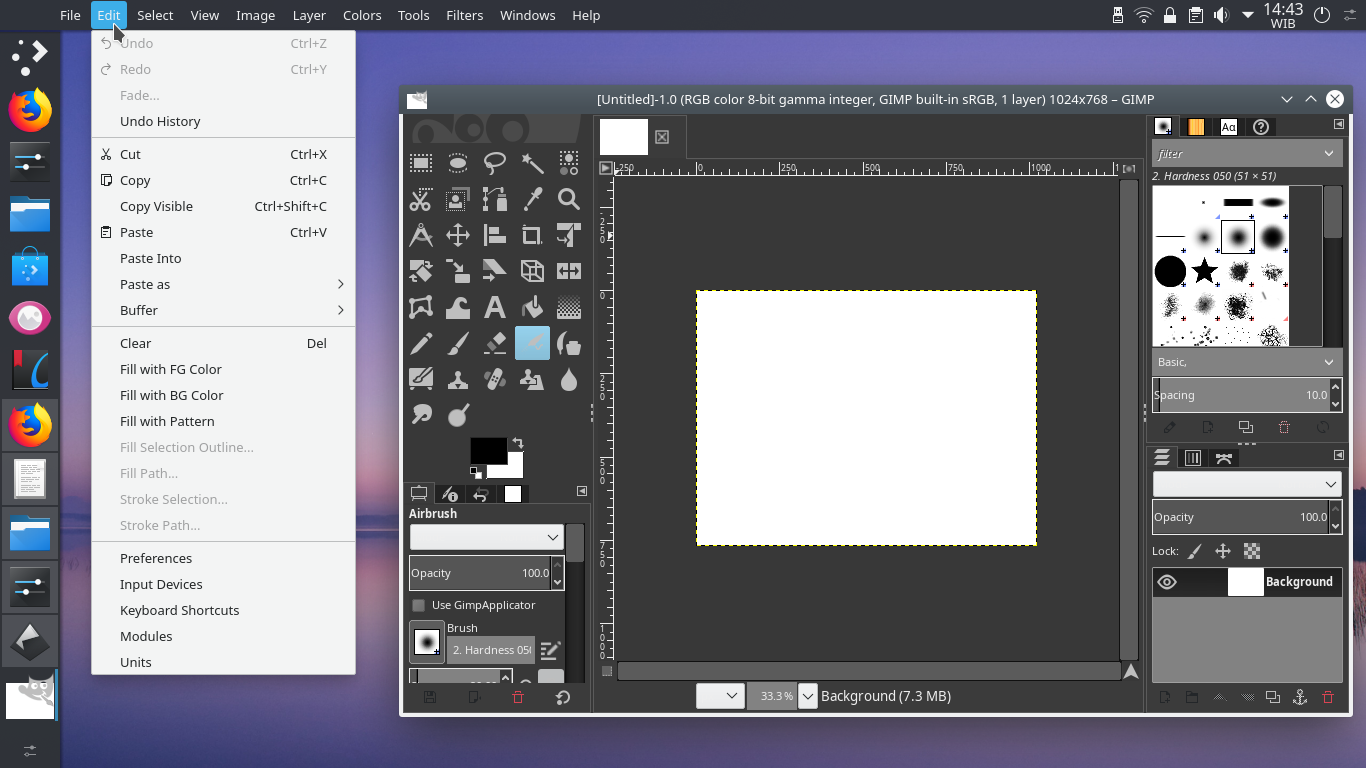Select the Healing tool
The image size is (1366, 768).
click(494, 379)
